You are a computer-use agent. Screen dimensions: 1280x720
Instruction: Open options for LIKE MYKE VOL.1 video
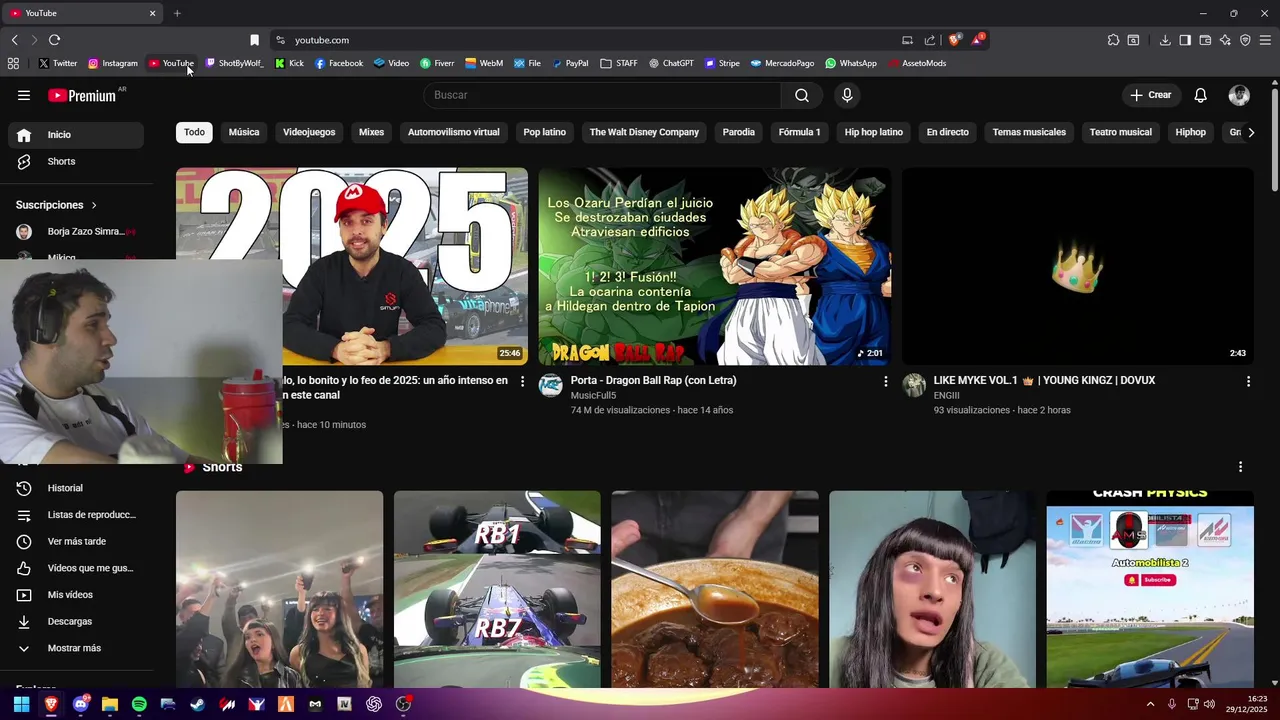[1248, 381]
